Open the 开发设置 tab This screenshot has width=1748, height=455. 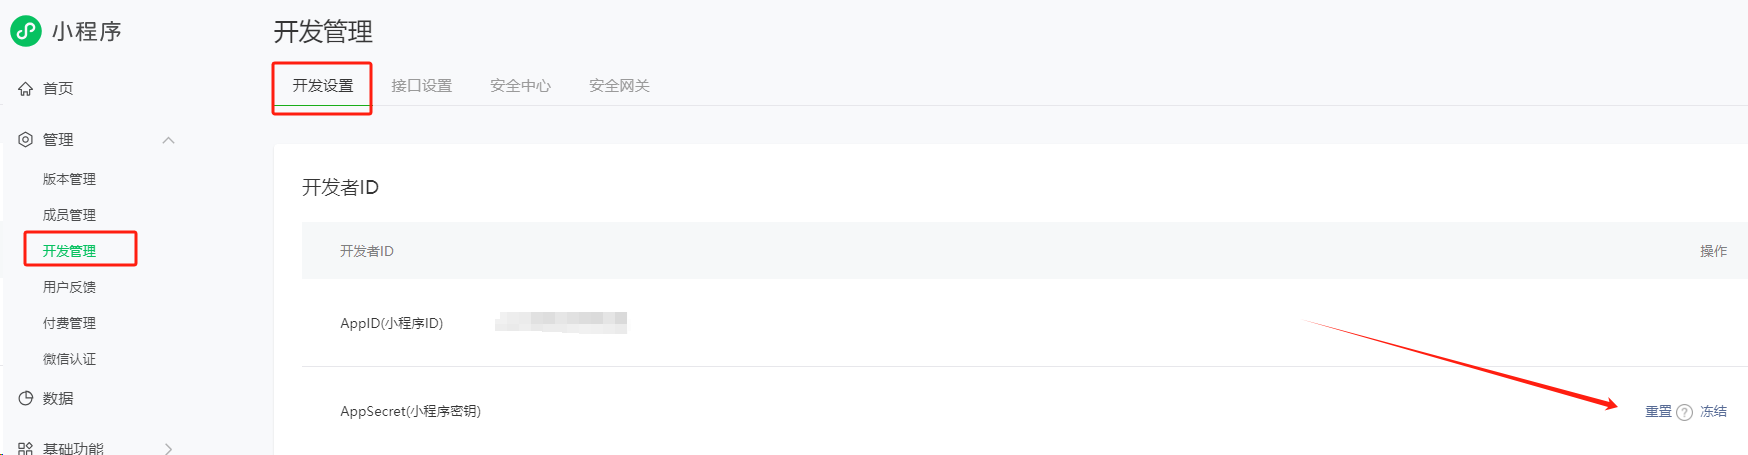[x=322, y=86]
